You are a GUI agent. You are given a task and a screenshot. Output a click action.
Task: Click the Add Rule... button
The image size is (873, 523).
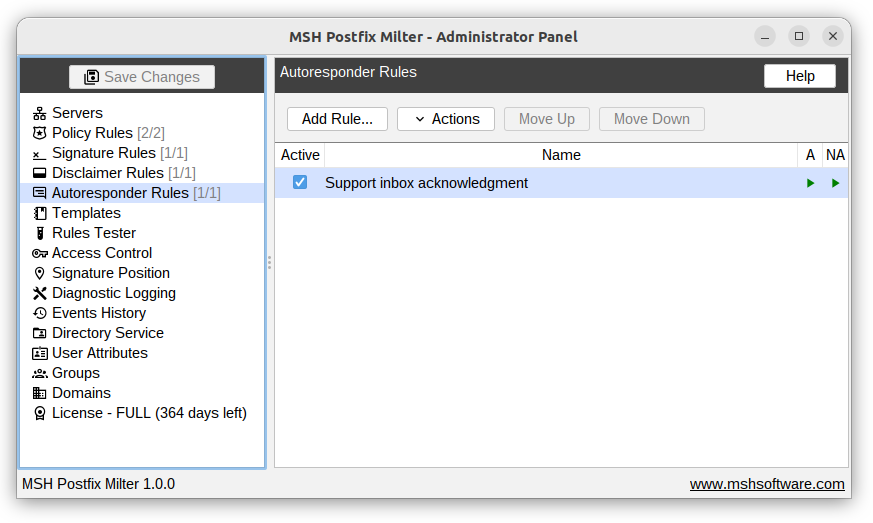click(x=337, y=119)
